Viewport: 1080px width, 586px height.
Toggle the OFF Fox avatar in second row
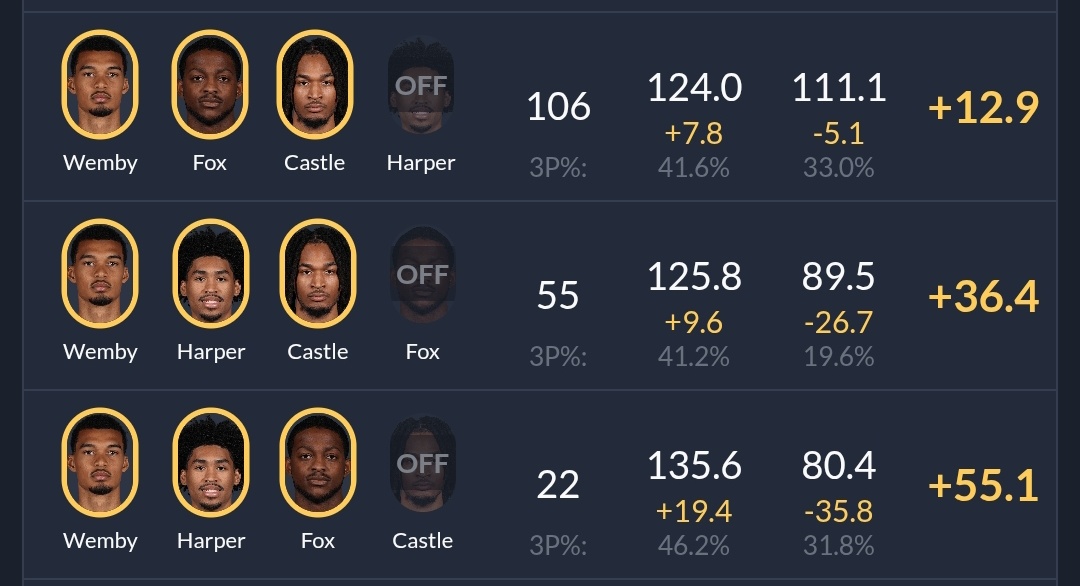(x=422, y=275)
